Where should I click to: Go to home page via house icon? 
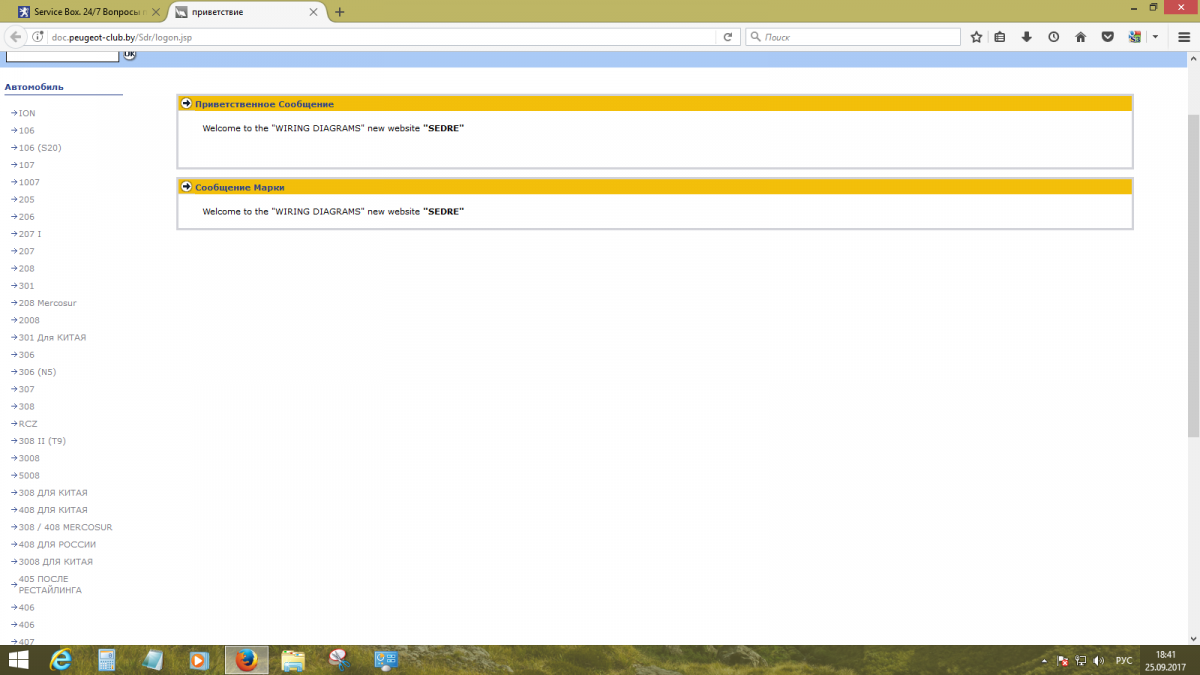tap(1081, 37)
